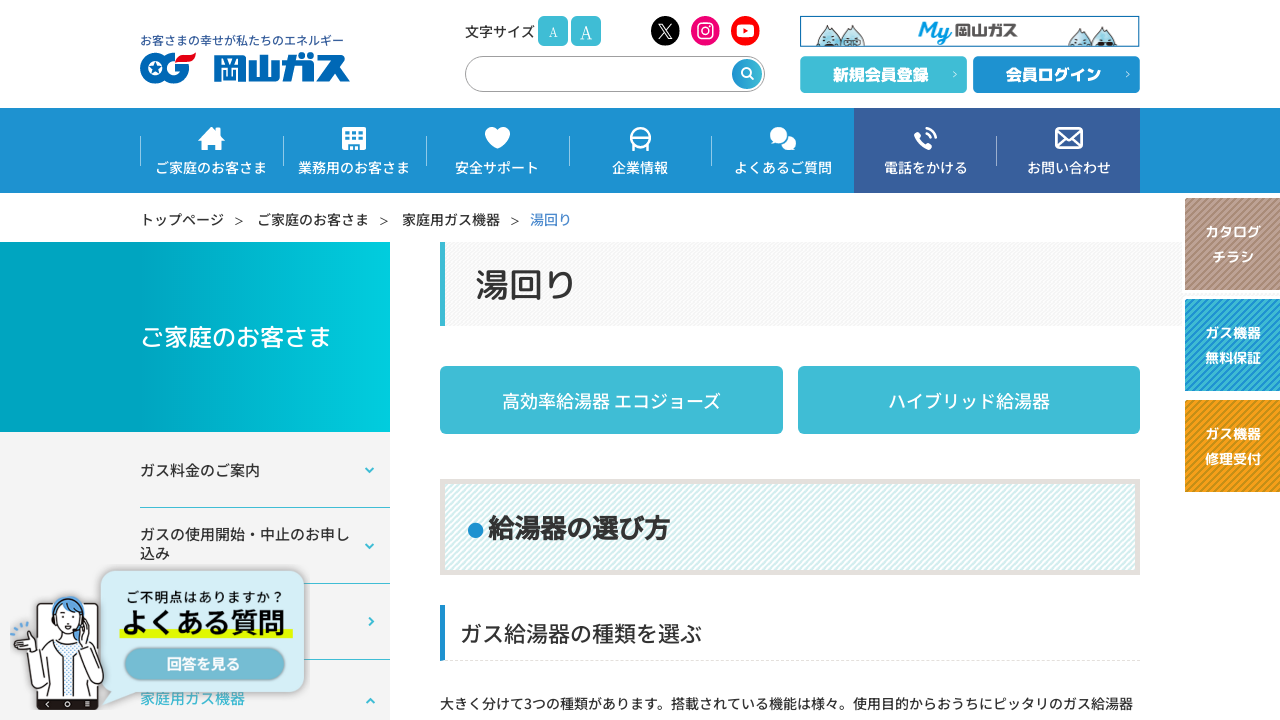Viewport: 1280px width, 720px height.
Task: Click お問い合わせ envelope icon
Action: pos(1068,150)
